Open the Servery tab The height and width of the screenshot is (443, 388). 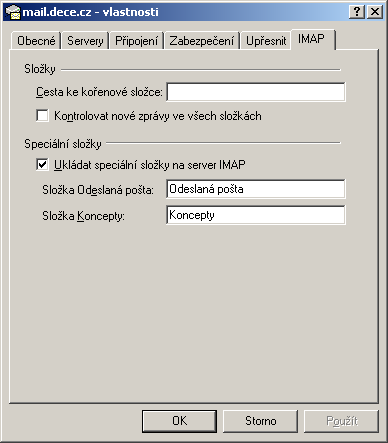pos(85,41)
